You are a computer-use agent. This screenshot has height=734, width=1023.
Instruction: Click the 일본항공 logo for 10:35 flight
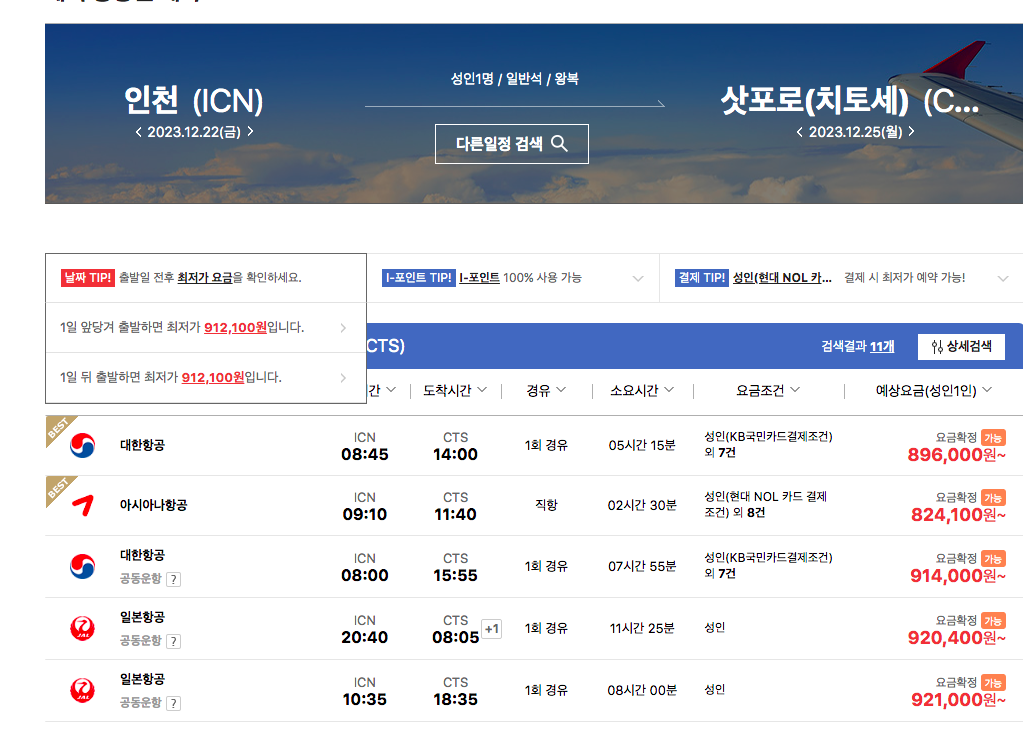coord(83,690)
